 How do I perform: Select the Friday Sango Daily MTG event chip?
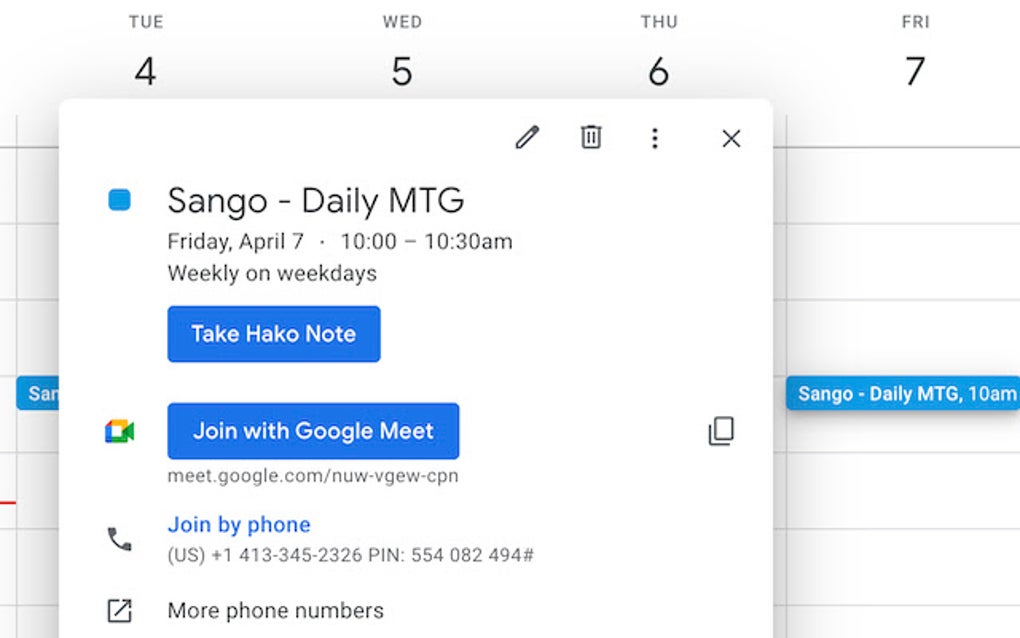[x=903, y=393]
